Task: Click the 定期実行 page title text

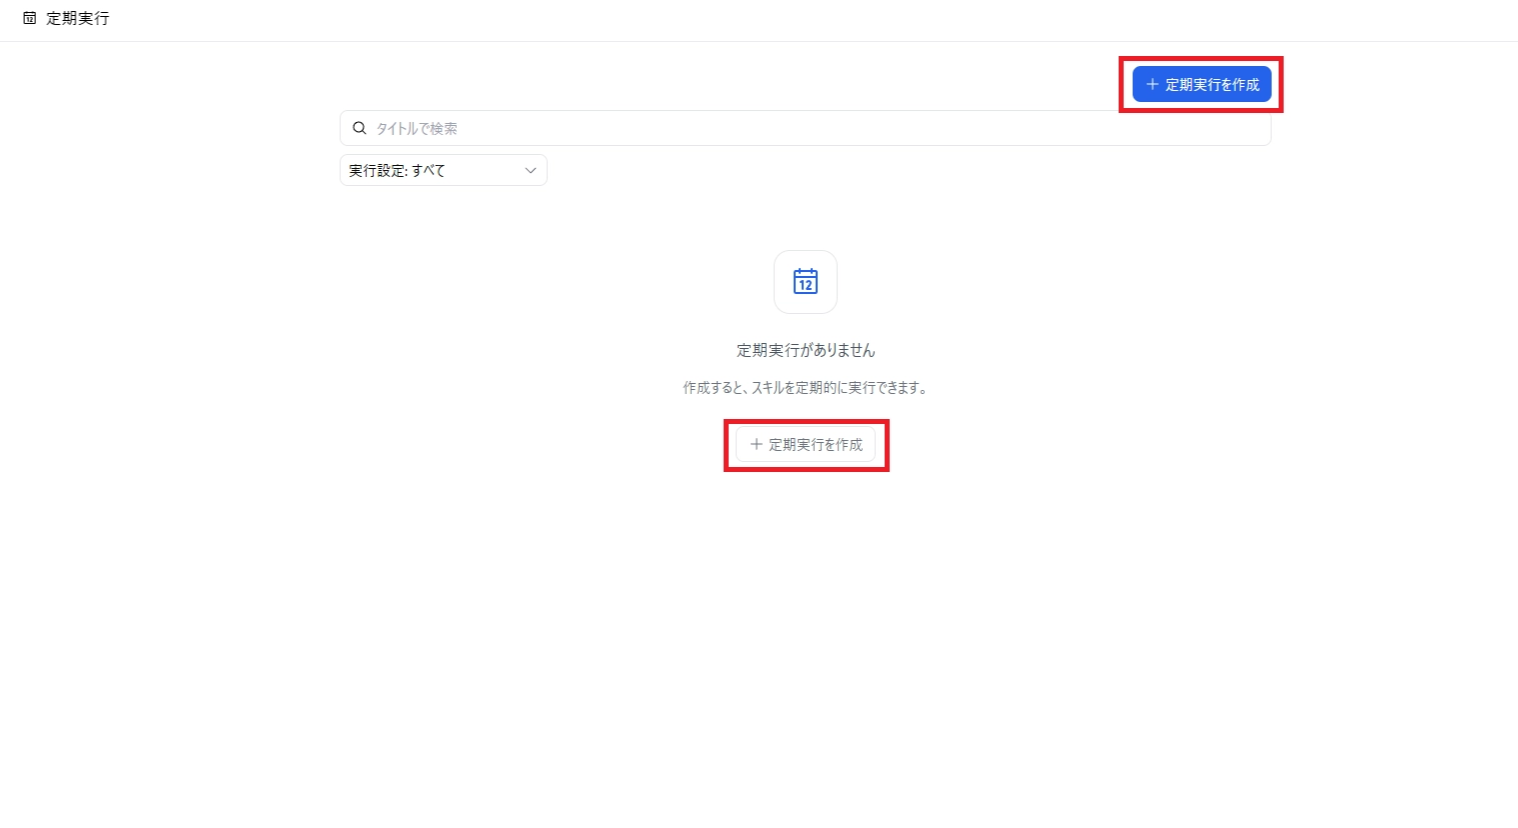Action: tap(78, 18)
